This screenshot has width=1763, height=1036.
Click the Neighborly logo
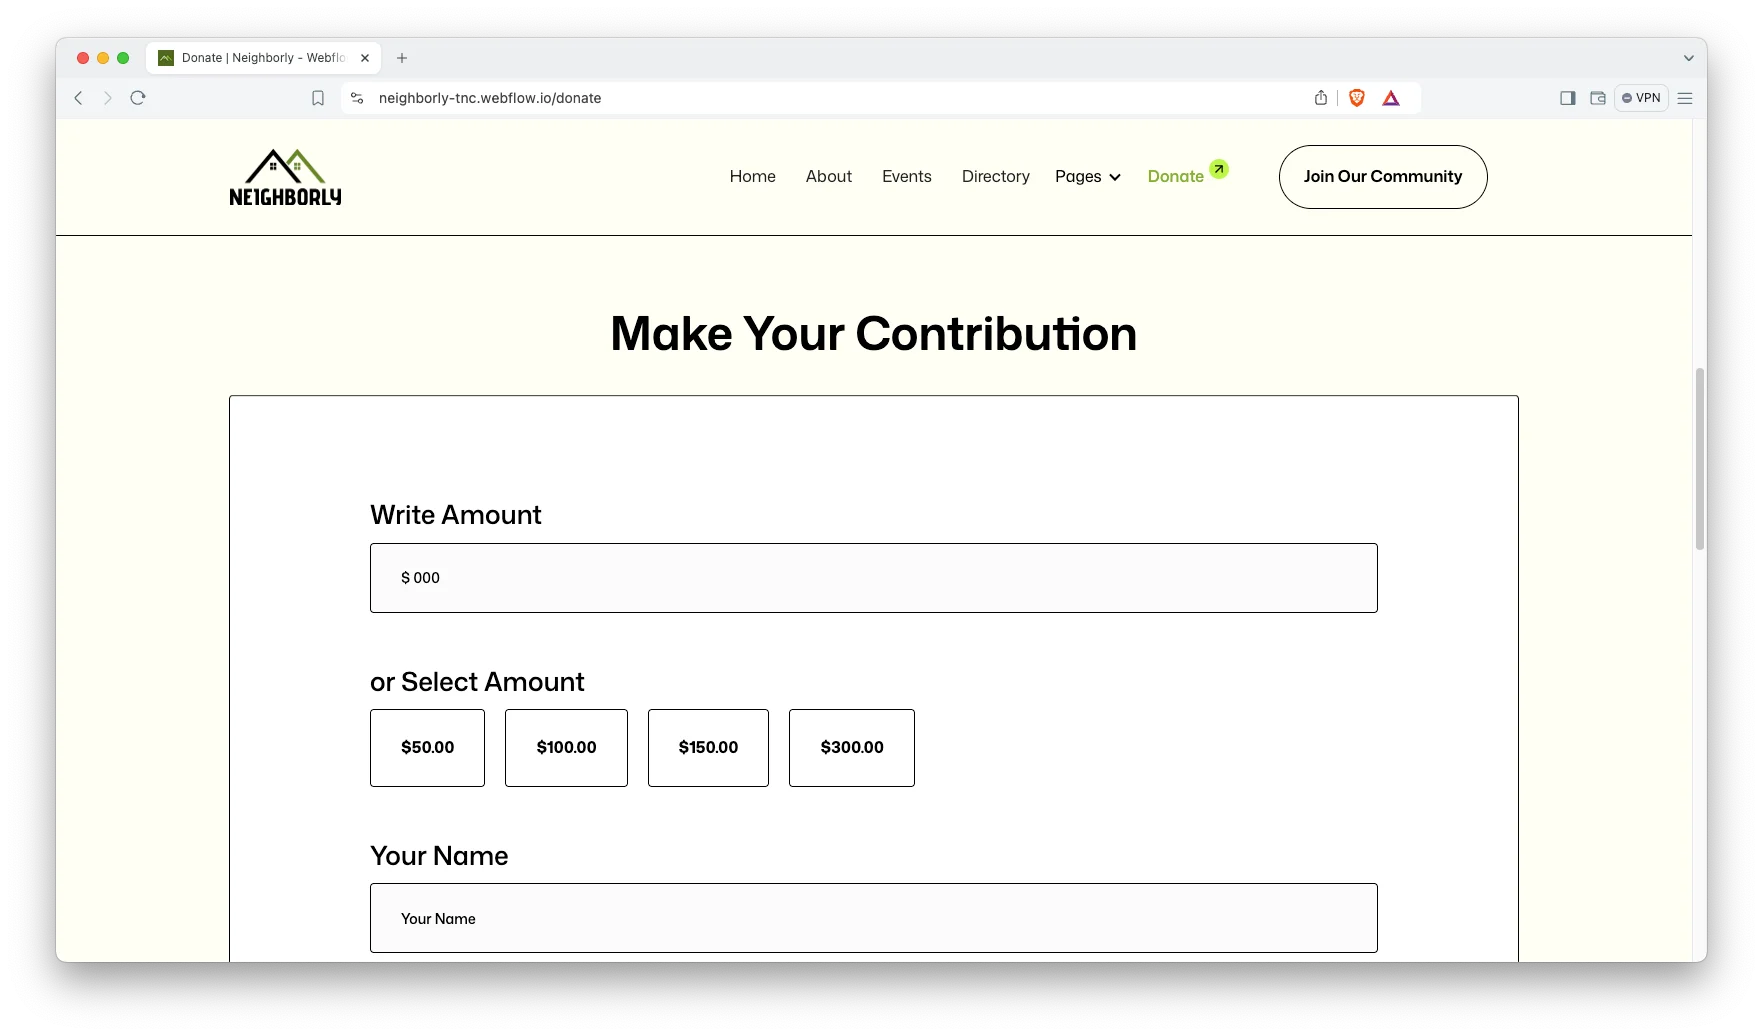285,178
